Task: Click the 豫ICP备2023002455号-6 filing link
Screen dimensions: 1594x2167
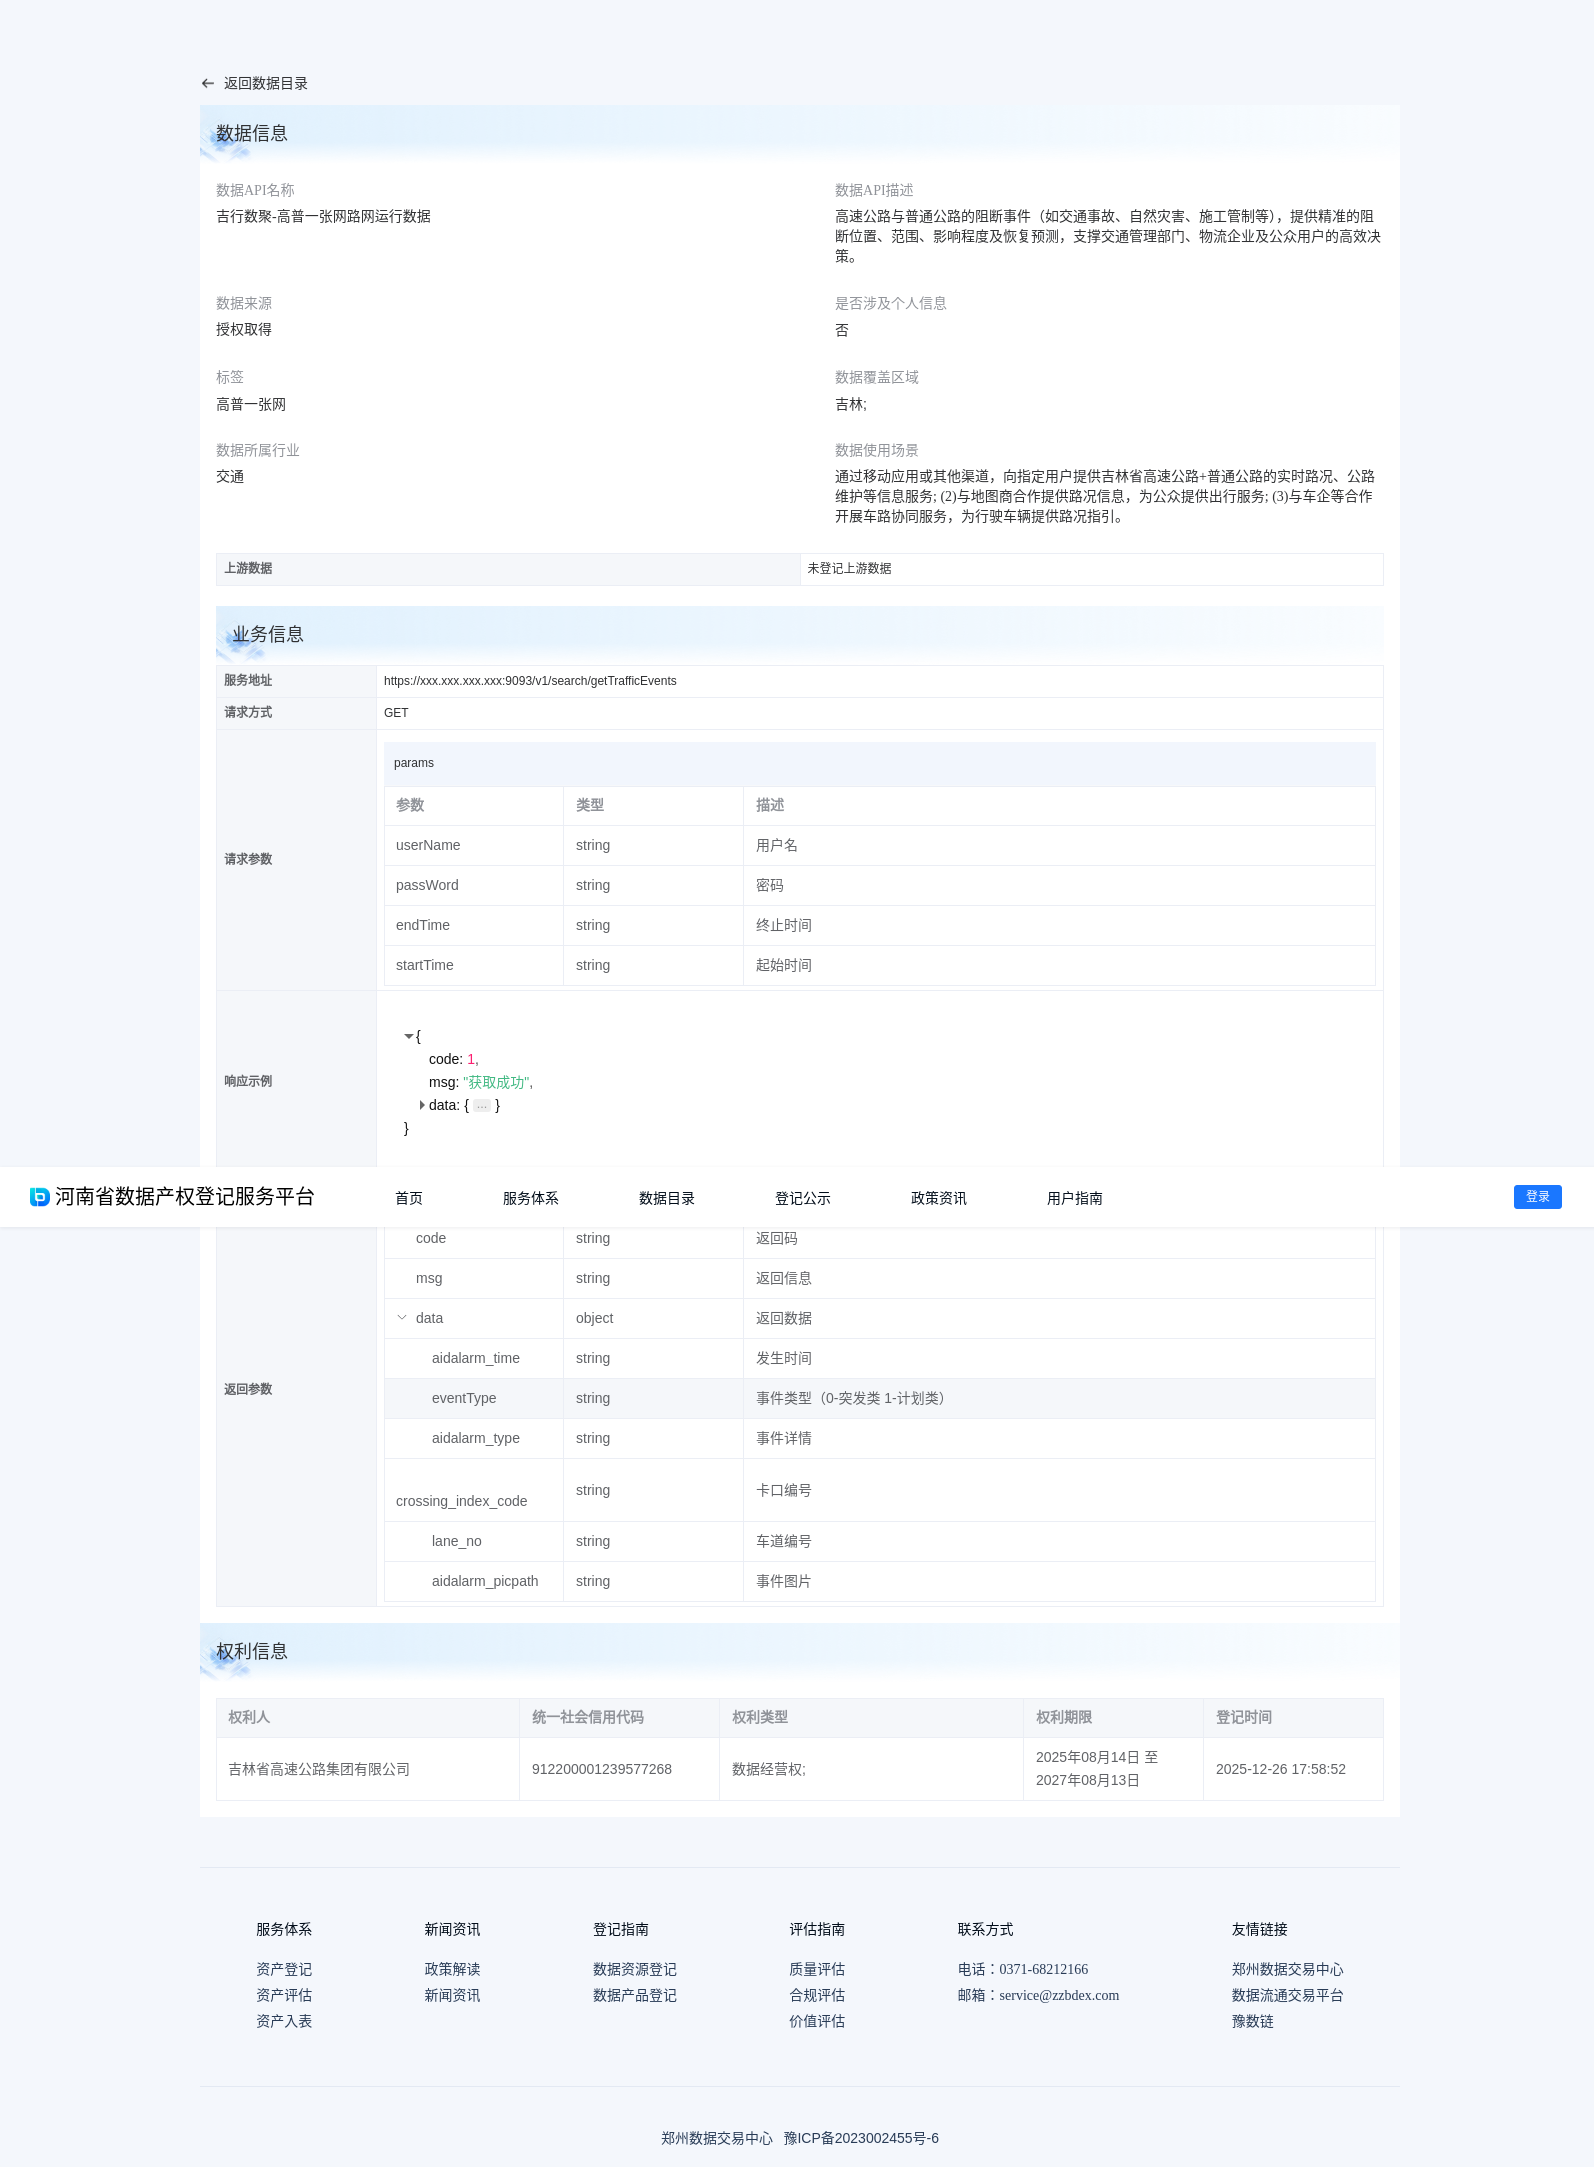Action: [861, 2138]
